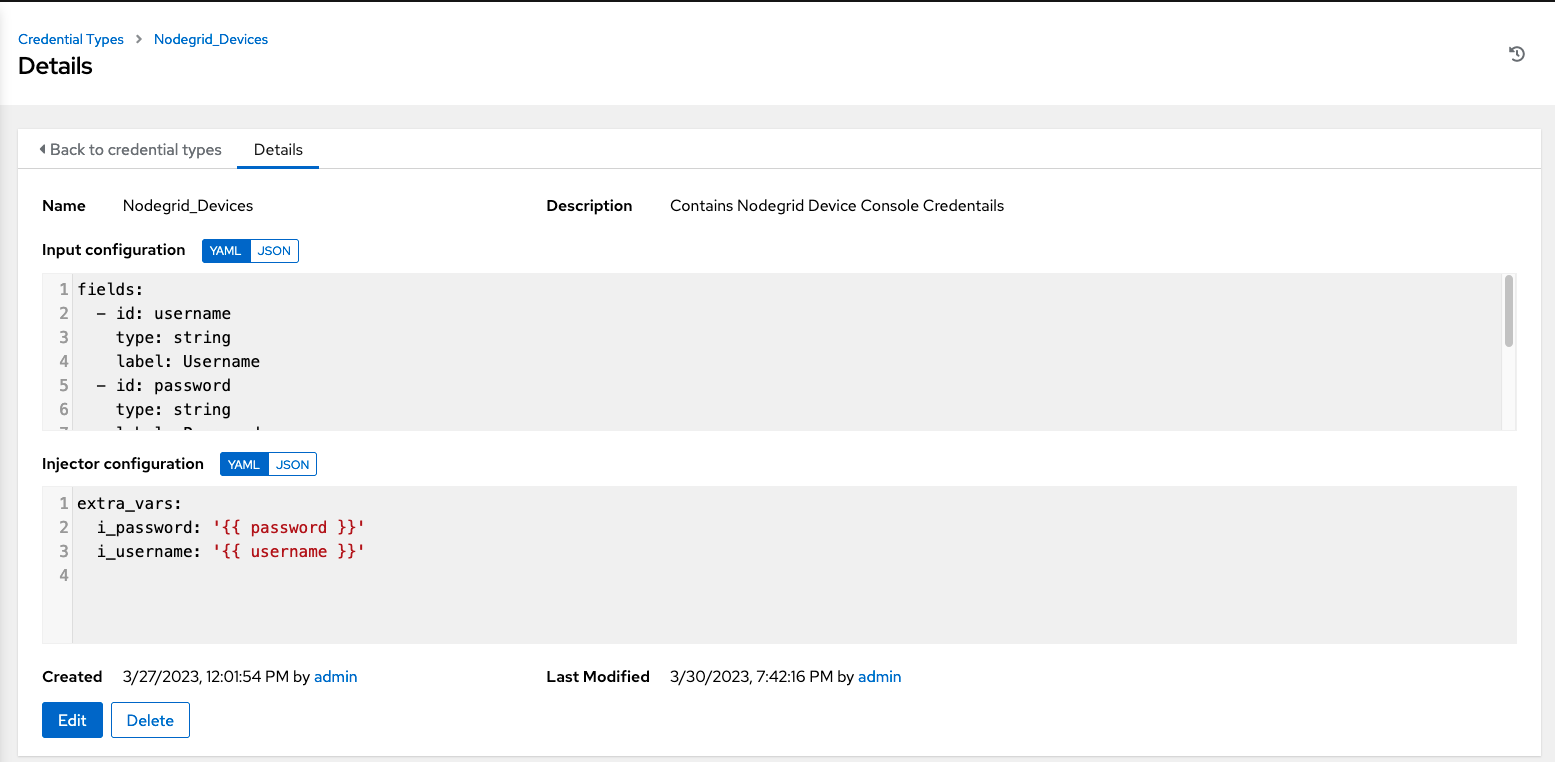Switch Injector configuration to JSON
Screen dimensions: 1555x762
point(292,464)
